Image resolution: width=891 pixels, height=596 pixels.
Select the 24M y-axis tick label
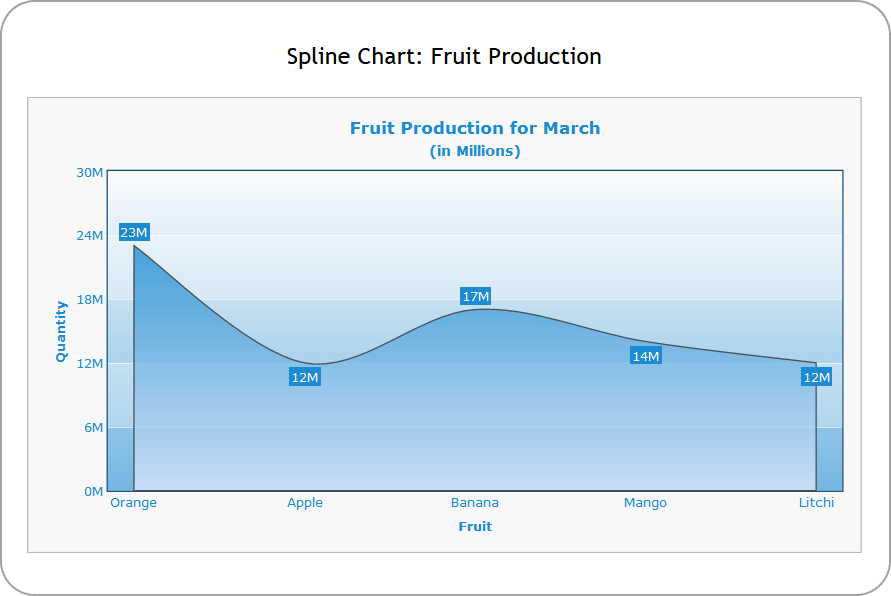click(x=90, y=236)
